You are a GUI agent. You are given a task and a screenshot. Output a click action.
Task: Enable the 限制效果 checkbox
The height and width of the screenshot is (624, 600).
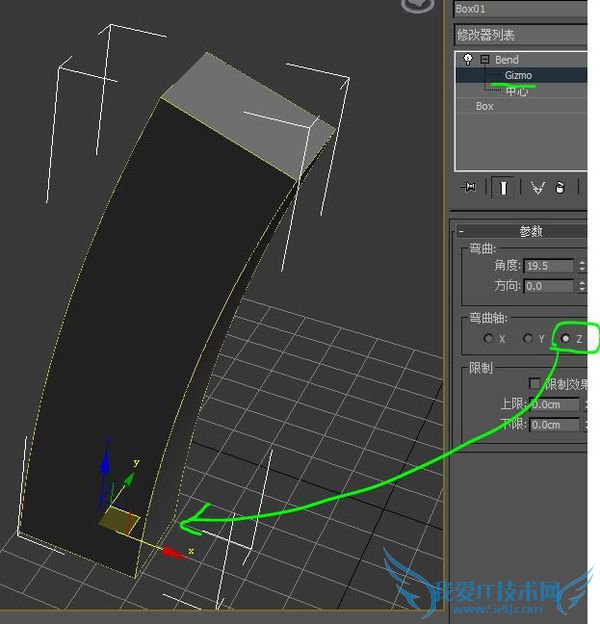535,384
